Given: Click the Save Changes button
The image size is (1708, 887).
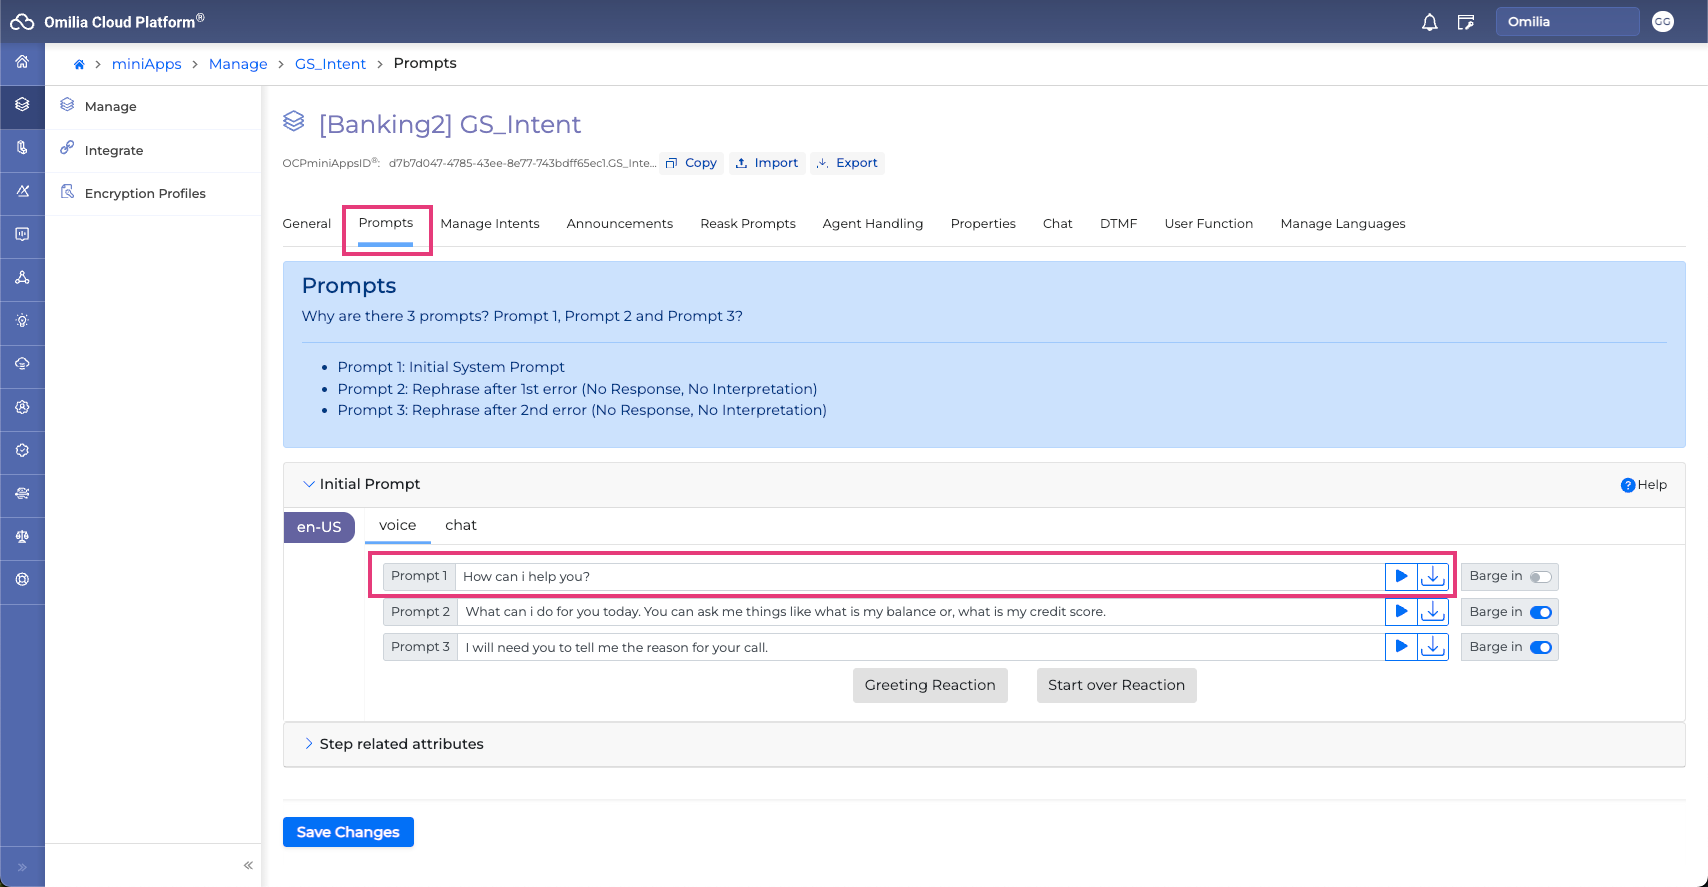Looking at the screenshot, I should [x=348, y=832].
